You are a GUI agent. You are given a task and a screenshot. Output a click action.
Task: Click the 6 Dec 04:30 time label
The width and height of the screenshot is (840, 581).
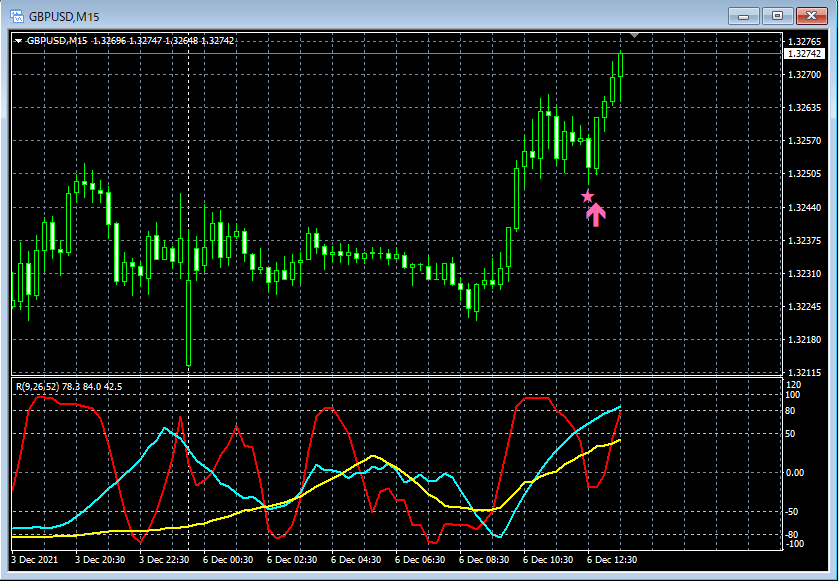click(x=356, y=560)
